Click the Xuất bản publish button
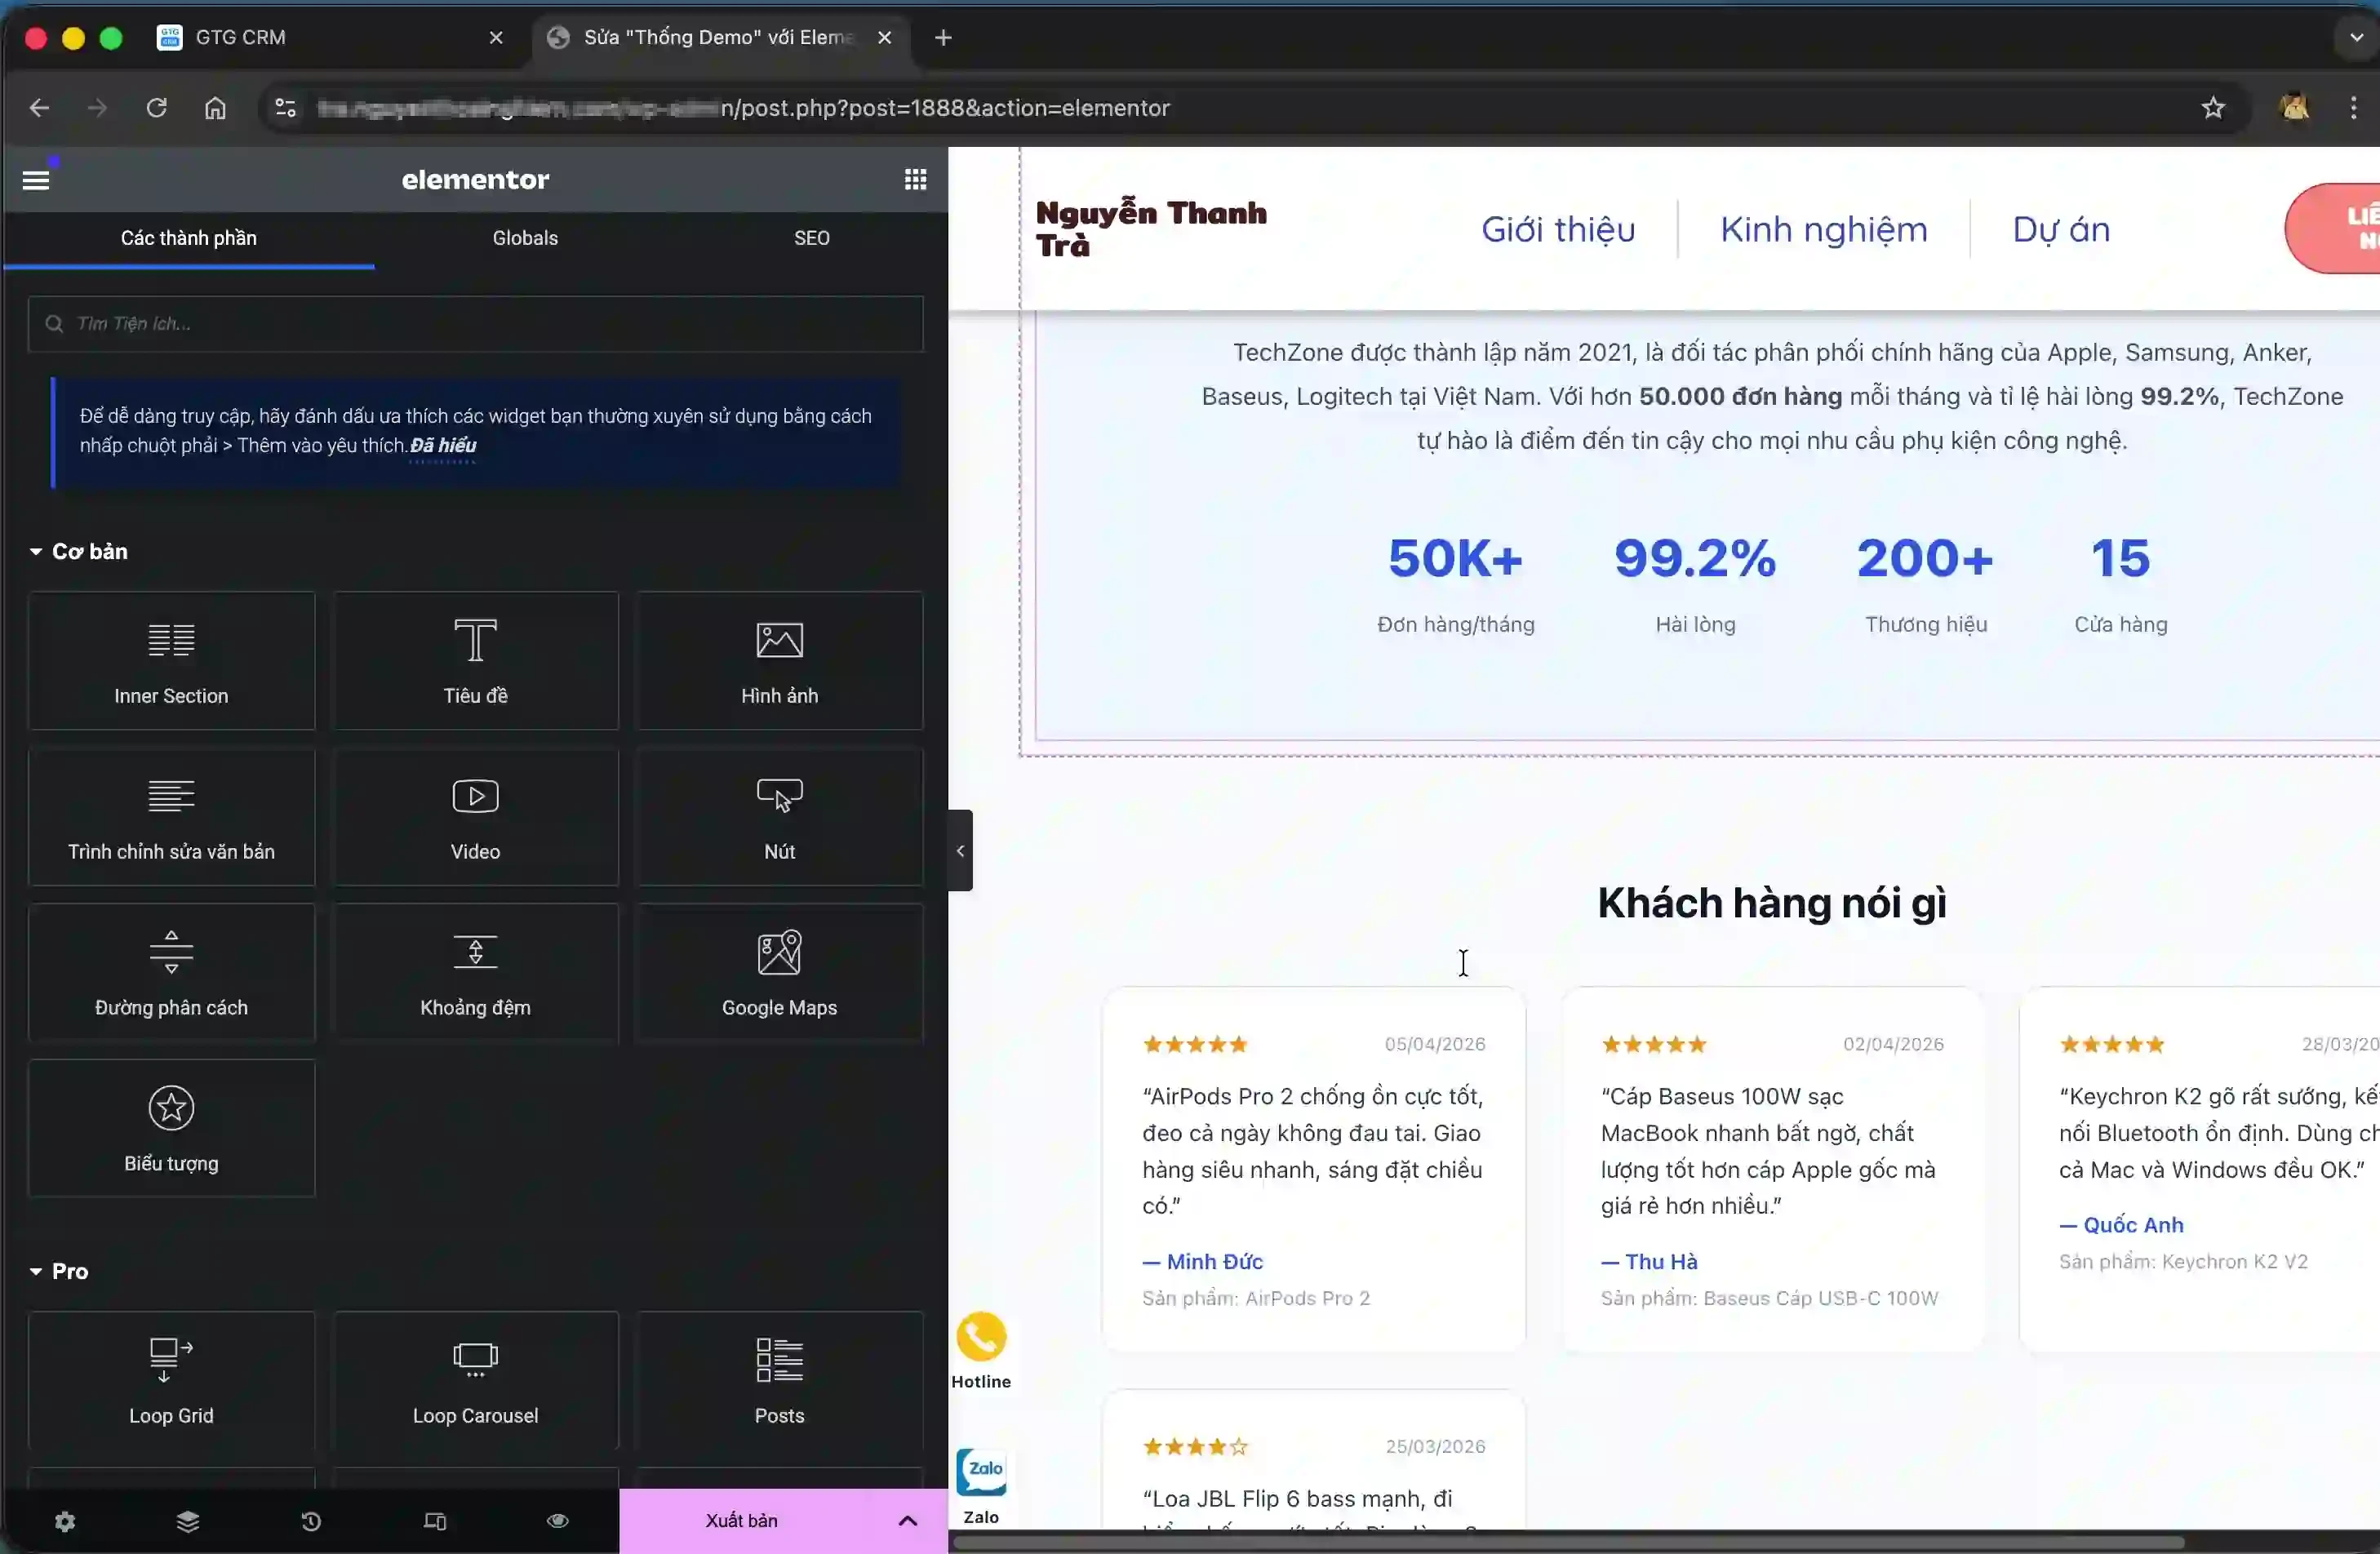 tap(741, 1521)
